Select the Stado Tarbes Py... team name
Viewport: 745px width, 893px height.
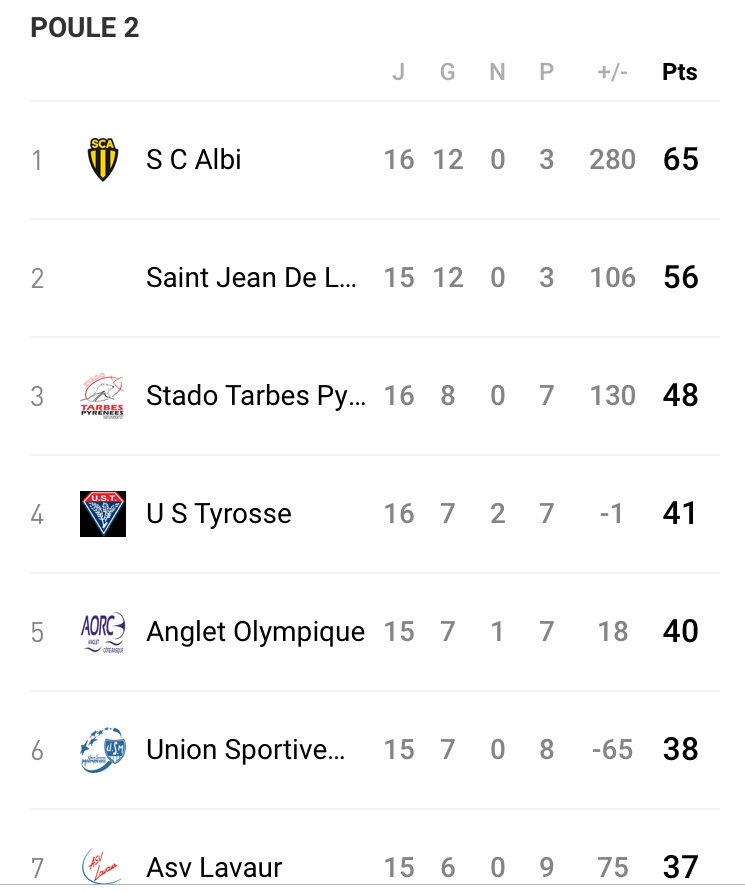click(x=256, y=396)
